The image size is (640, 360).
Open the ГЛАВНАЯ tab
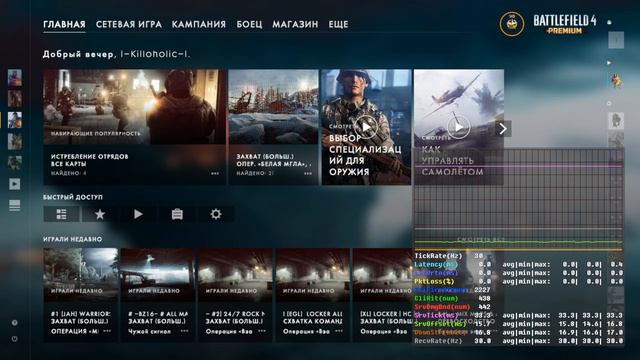click(64, 24)
